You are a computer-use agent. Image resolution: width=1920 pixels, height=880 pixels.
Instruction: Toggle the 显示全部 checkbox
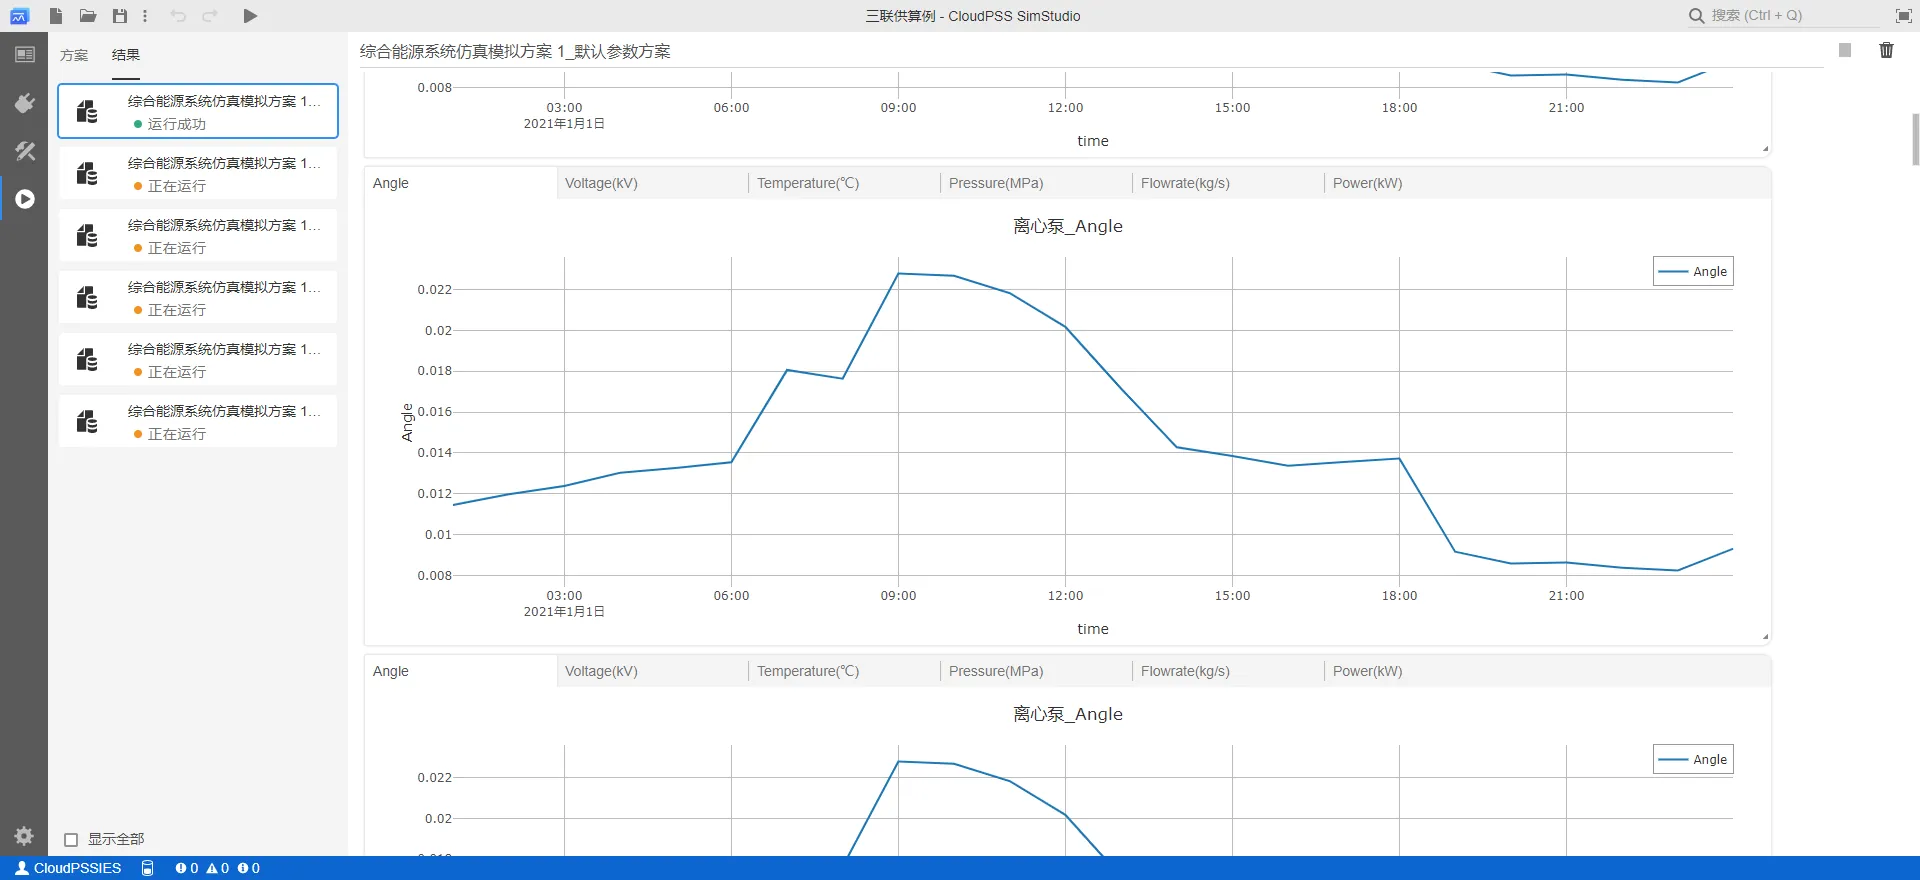tap(71, 840)
